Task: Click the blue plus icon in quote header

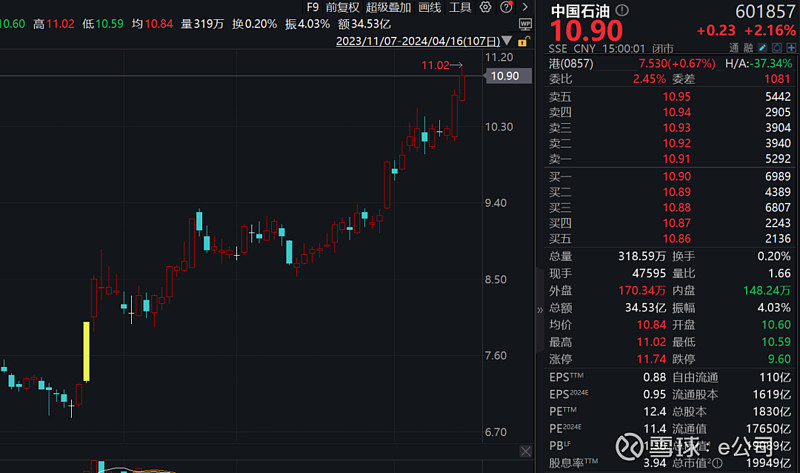Action: point(791,47)
